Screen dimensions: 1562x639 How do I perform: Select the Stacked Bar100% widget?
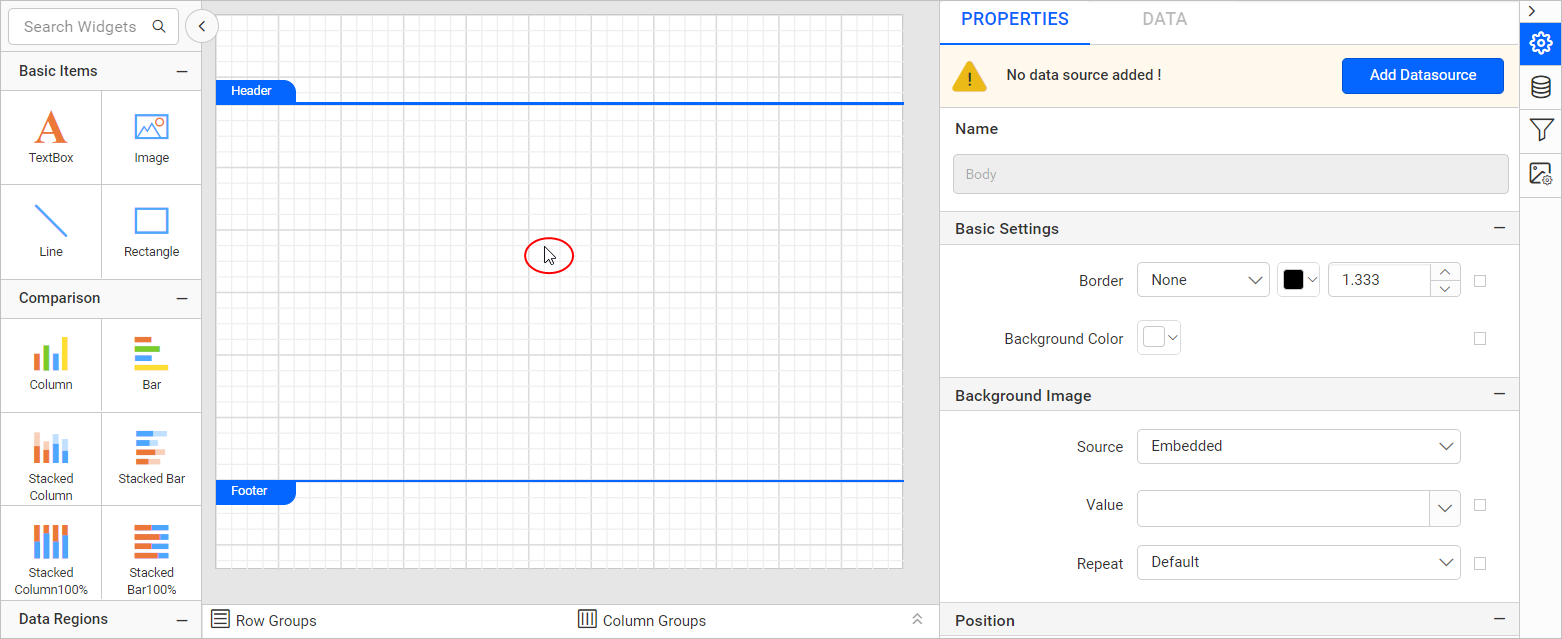click(x=151, y=552)
